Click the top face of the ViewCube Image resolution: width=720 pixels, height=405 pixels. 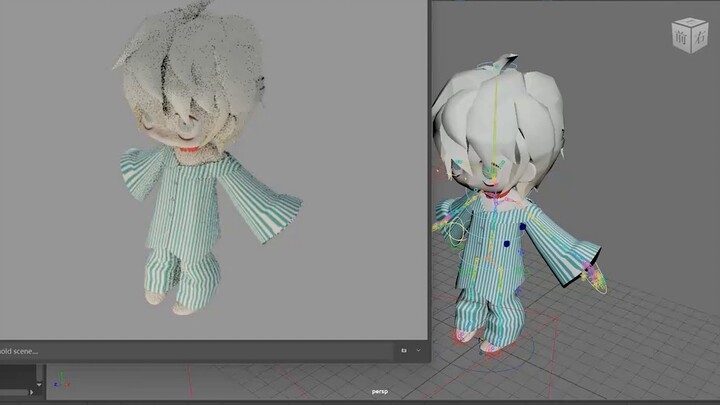[x=690, y=23]
